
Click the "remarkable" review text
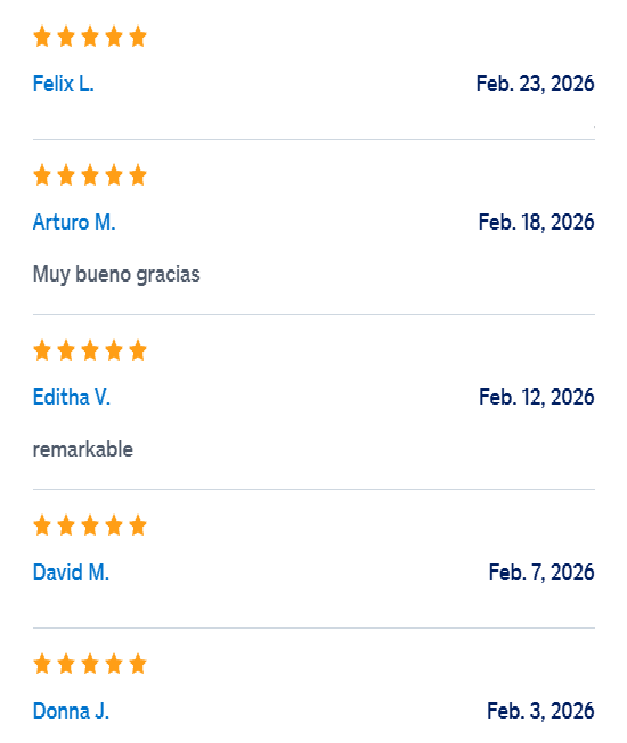(83, 450)
